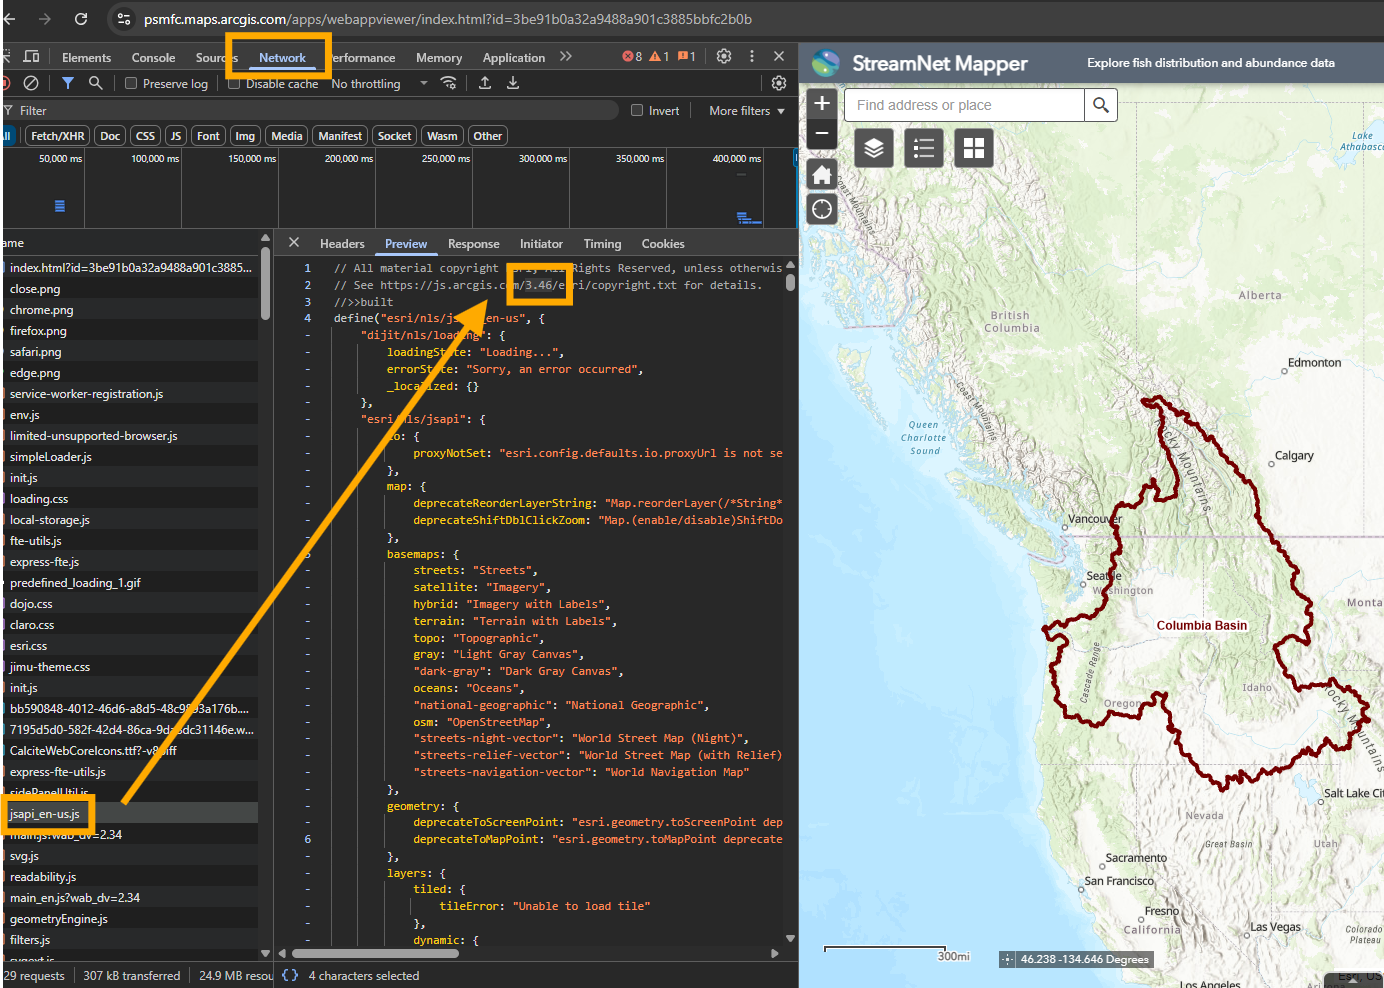Open the No throttling dropdown
This screenshot has width=1384, height=988.
point(380,84)
